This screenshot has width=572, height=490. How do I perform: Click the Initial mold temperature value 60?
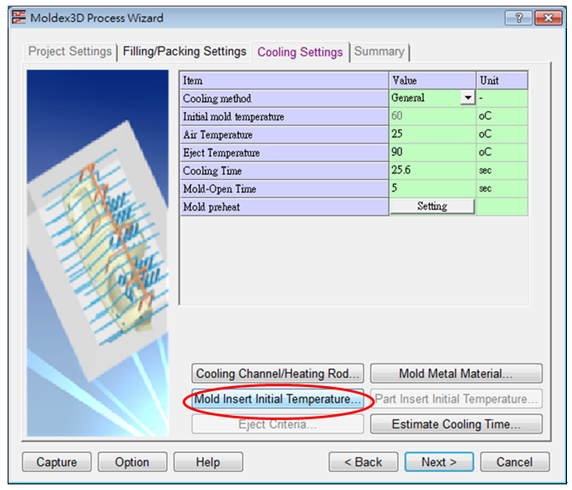pos(432,116)
